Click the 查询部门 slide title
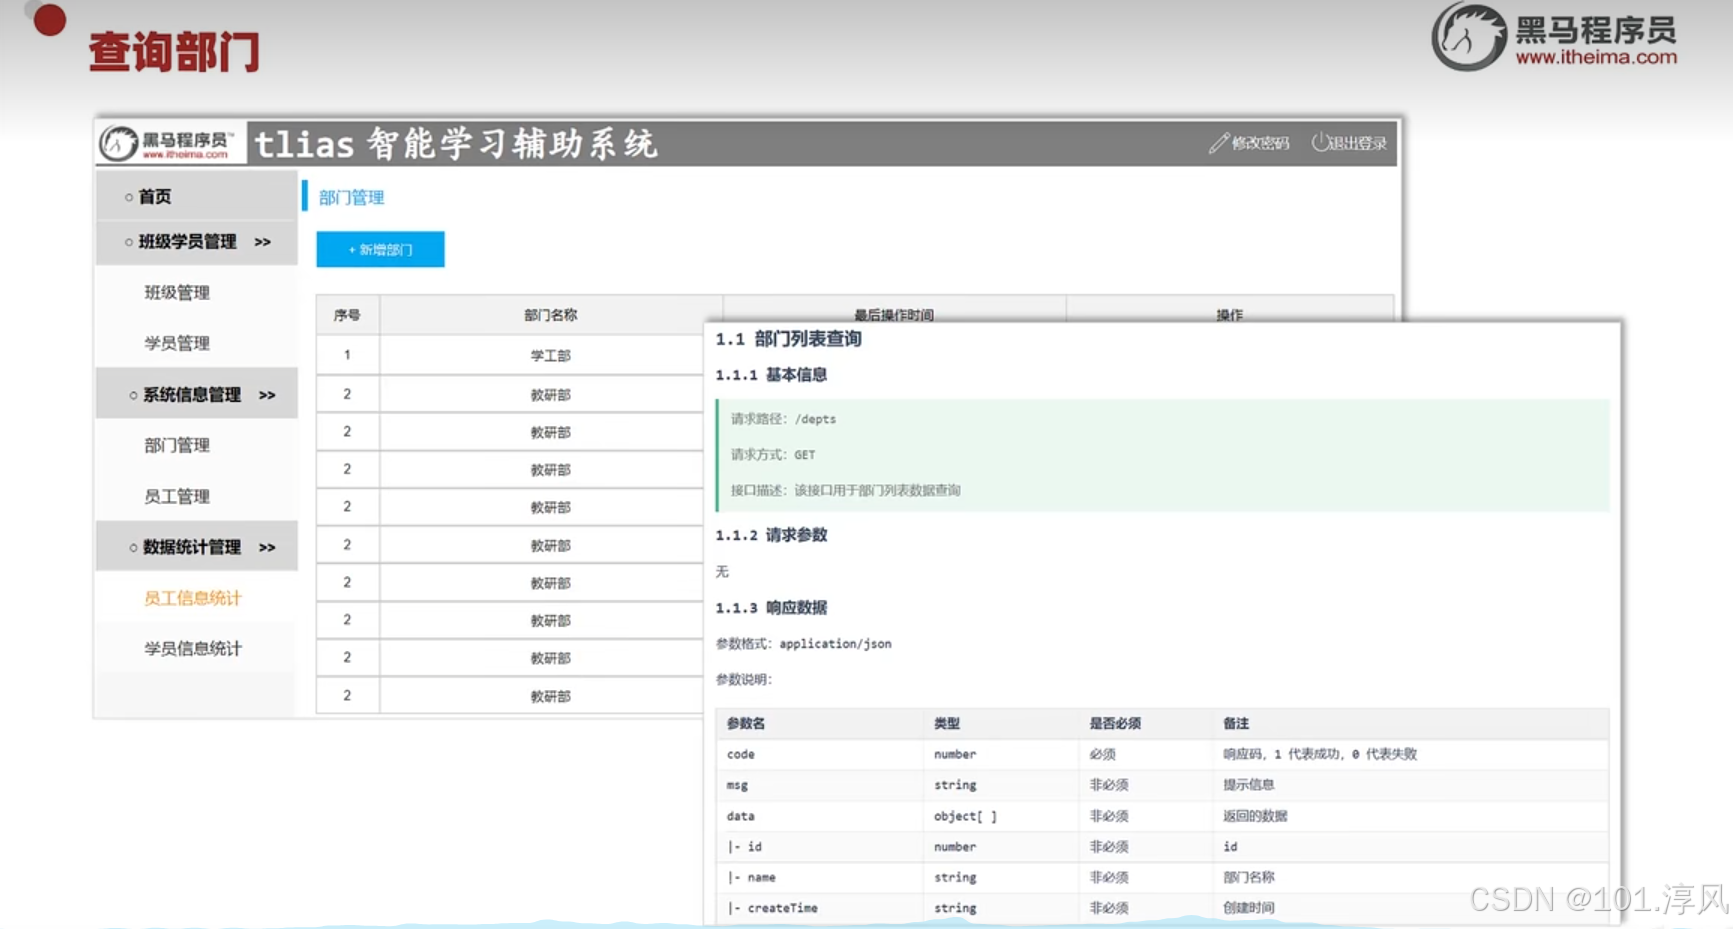Viewport: 1733px width, 929px height. coord(174,52)
